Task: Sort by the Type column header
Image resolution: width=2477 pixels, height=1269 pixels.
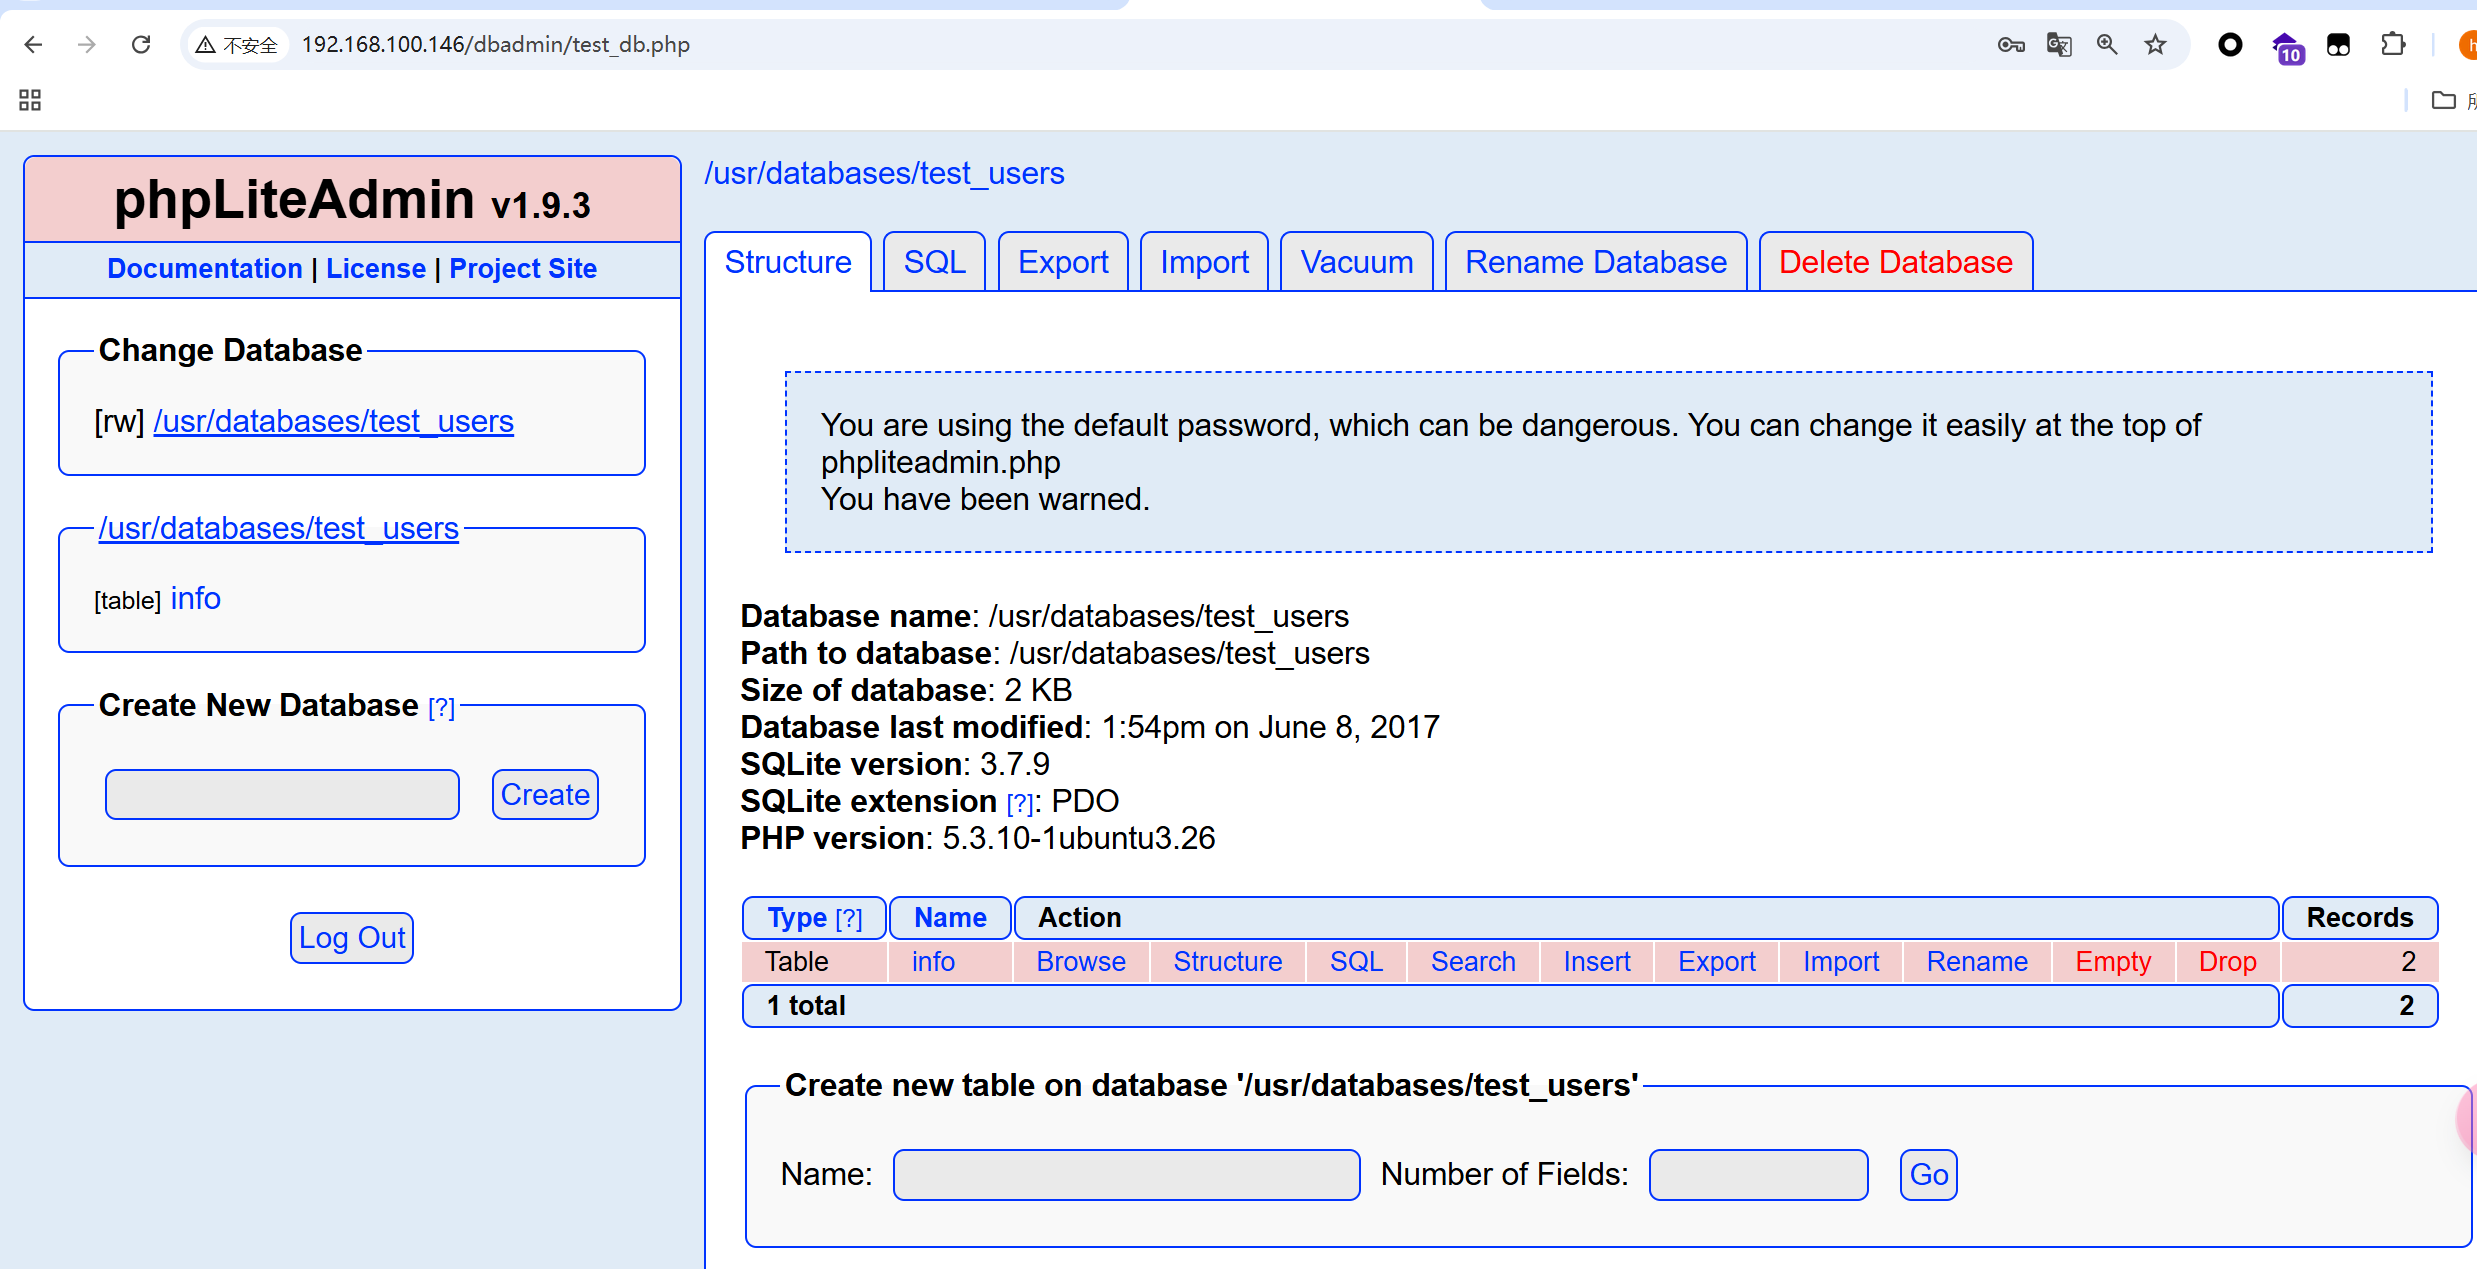Action: click(x=797, y=918)
